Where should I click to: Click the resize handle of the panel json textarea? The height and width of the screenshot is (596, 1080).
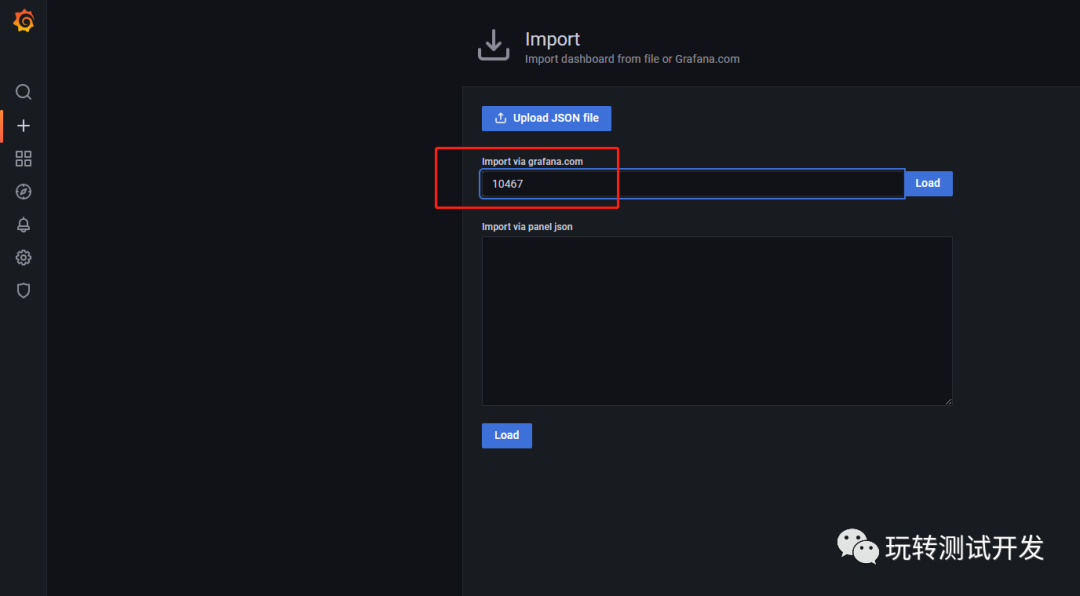(x=948, y=400)
